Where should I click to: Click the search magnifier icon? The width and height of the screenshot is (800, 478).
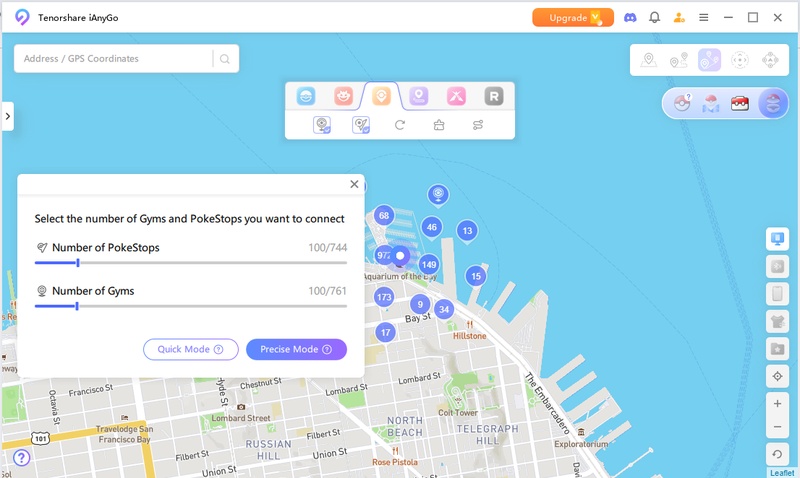[224, 59]
